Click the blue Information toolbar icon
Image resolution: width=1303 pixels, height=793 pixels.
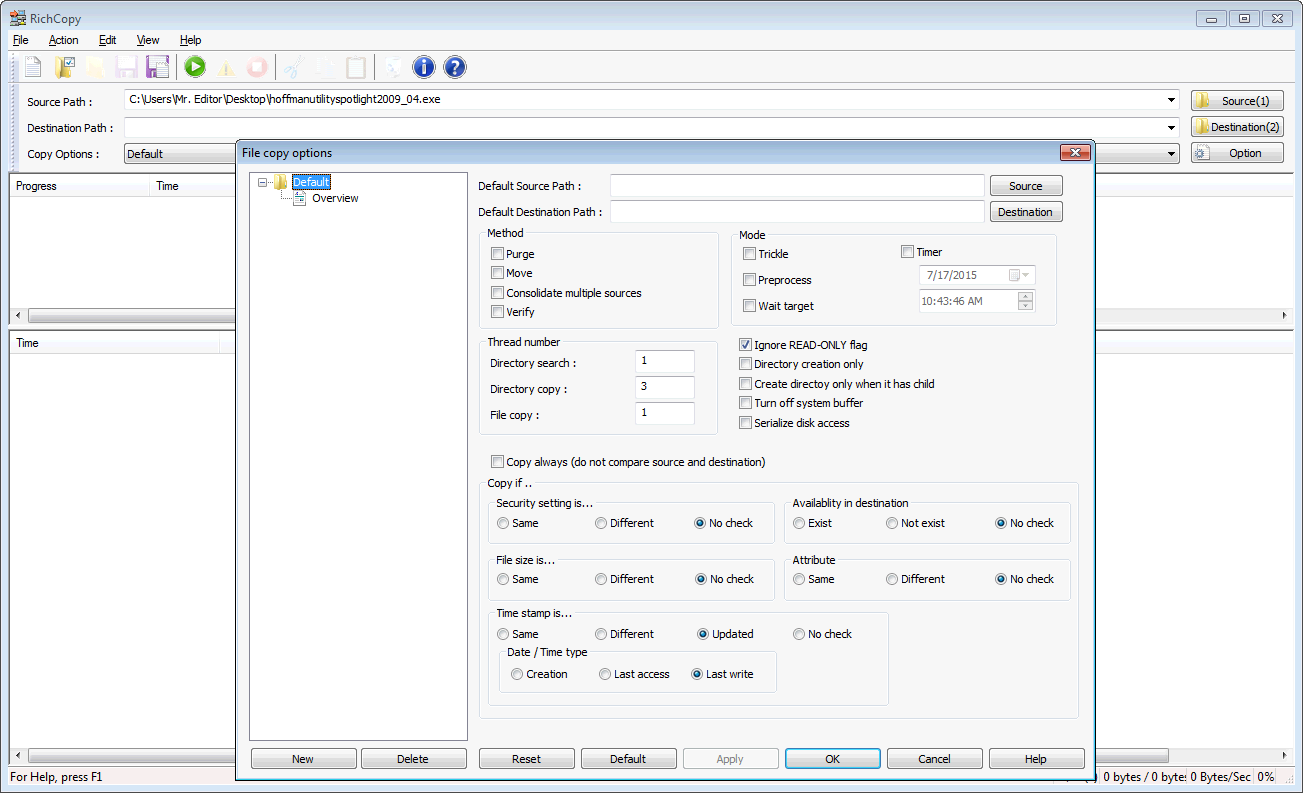424,67
